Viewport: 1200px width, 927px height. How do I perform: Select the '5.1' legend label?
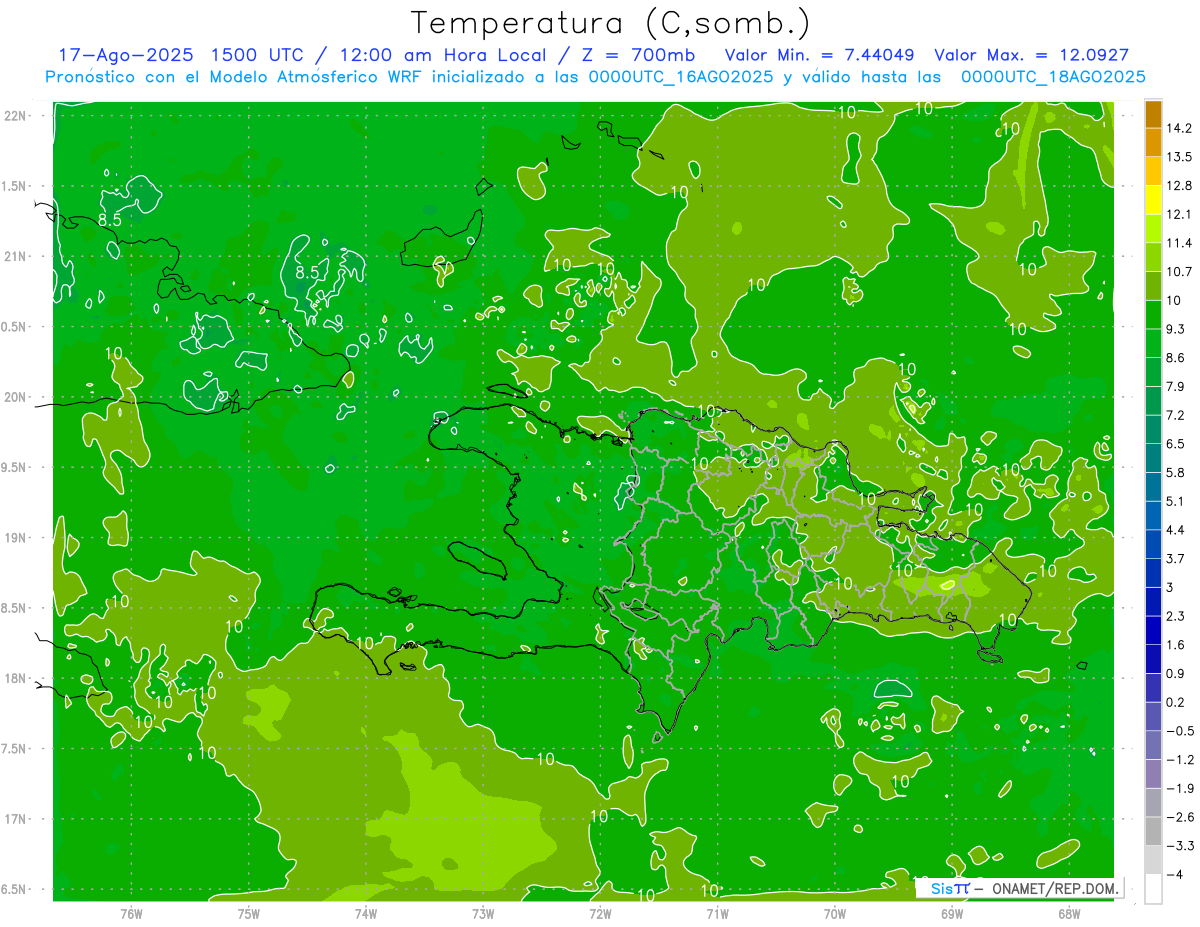click(1176, 501)
